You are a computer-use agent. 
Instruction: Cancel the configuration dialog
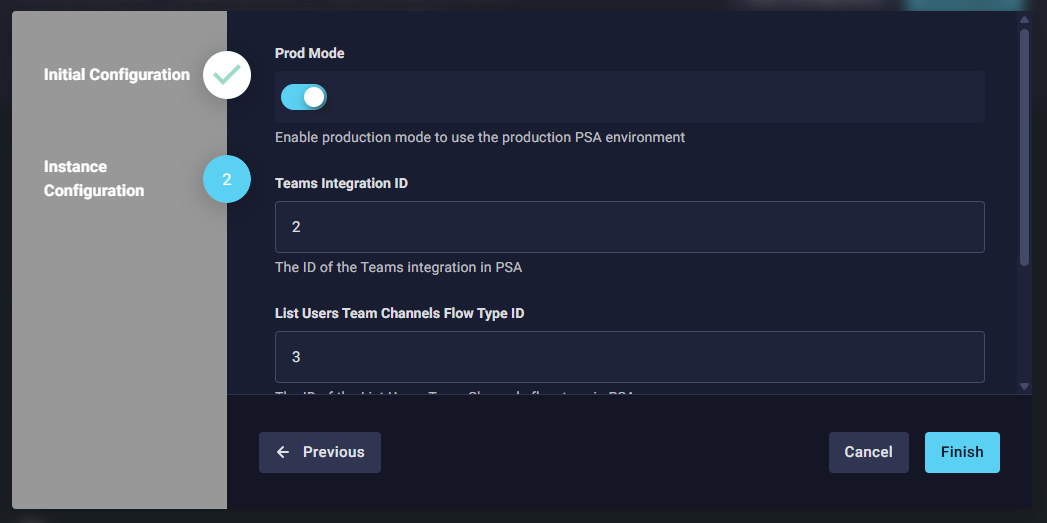coord(868,452)
